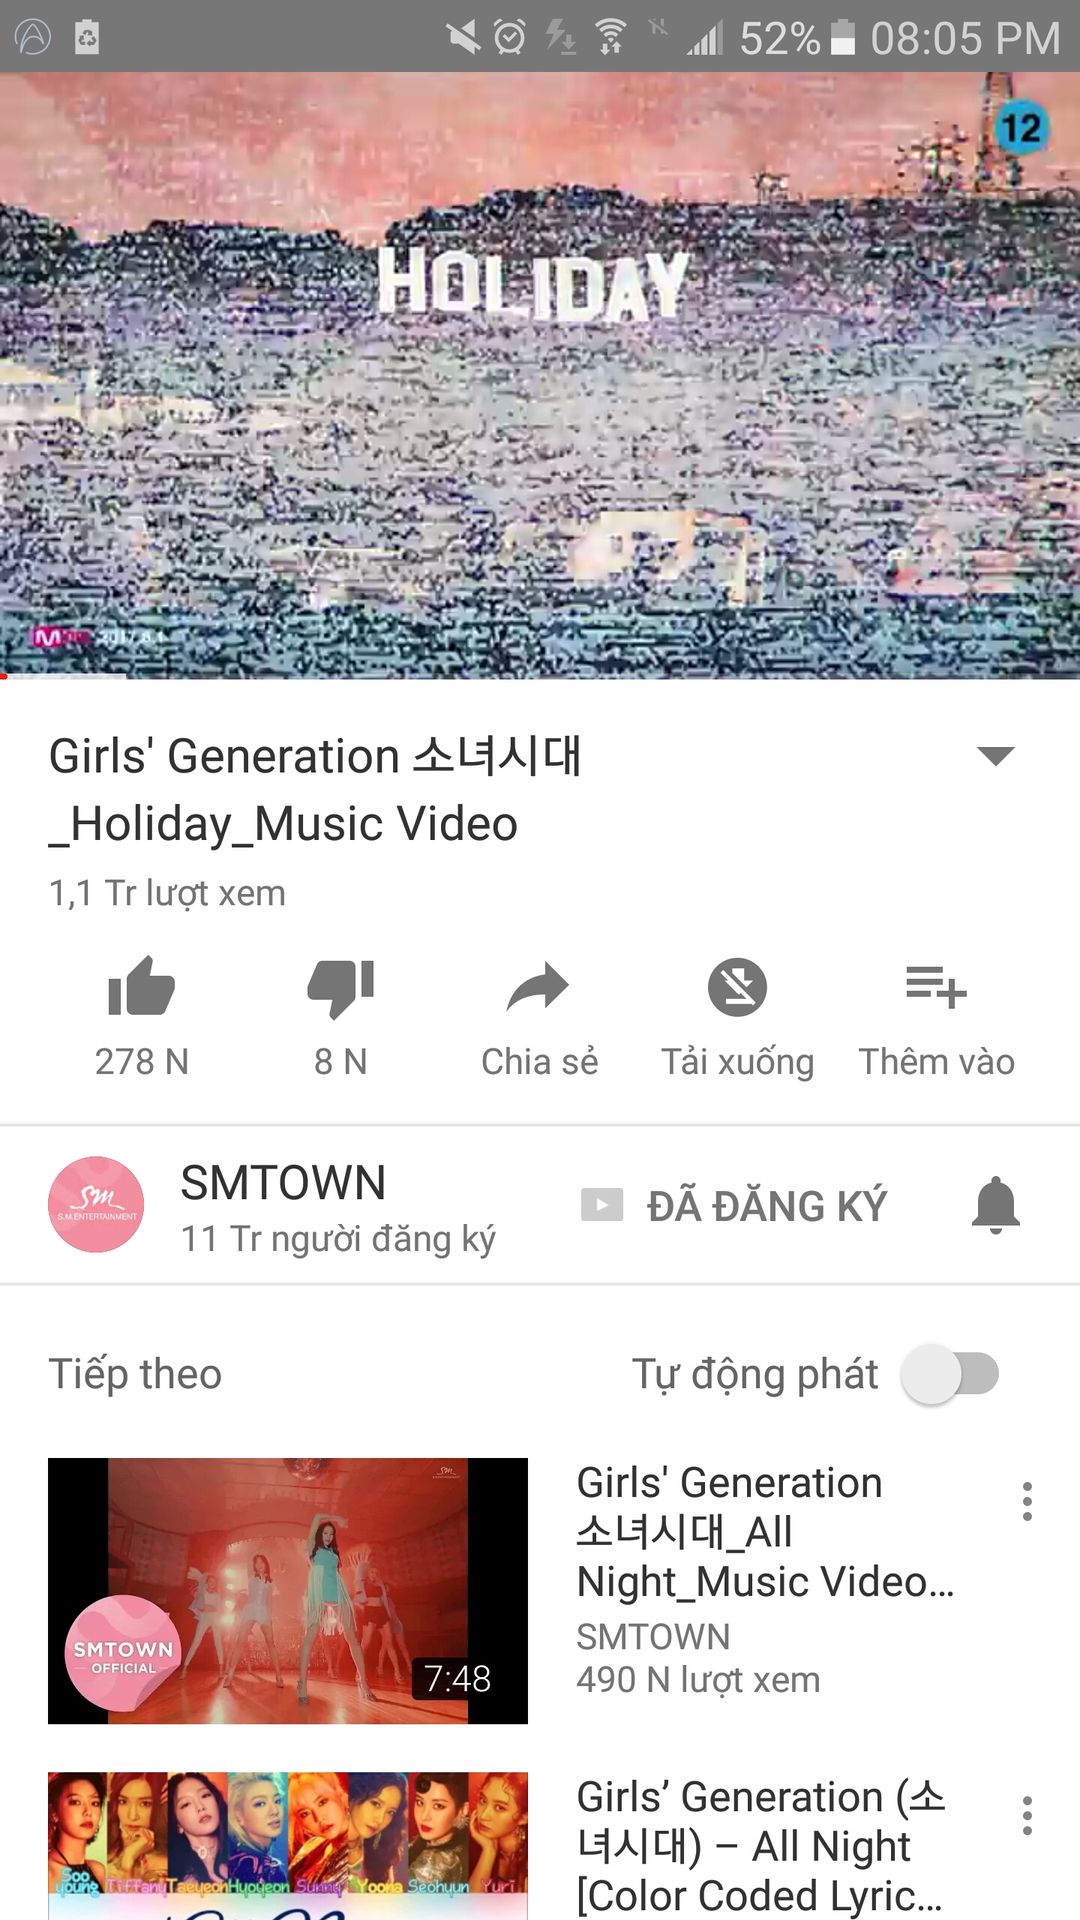Seek using the red video progress bar
This screenshot has height=1920, width=1080.
[540, 677]
